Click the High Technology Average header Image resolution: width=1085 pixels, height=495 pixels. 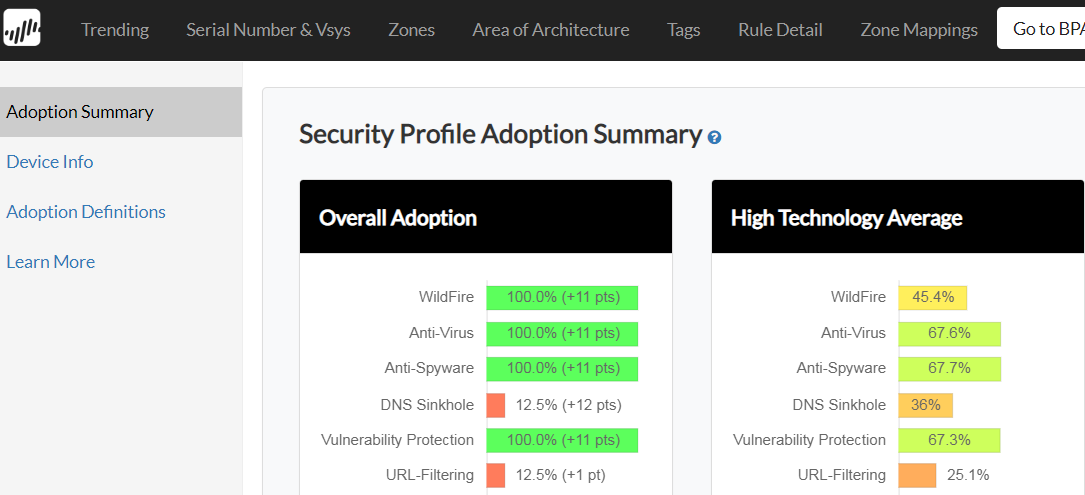[897, 217]
